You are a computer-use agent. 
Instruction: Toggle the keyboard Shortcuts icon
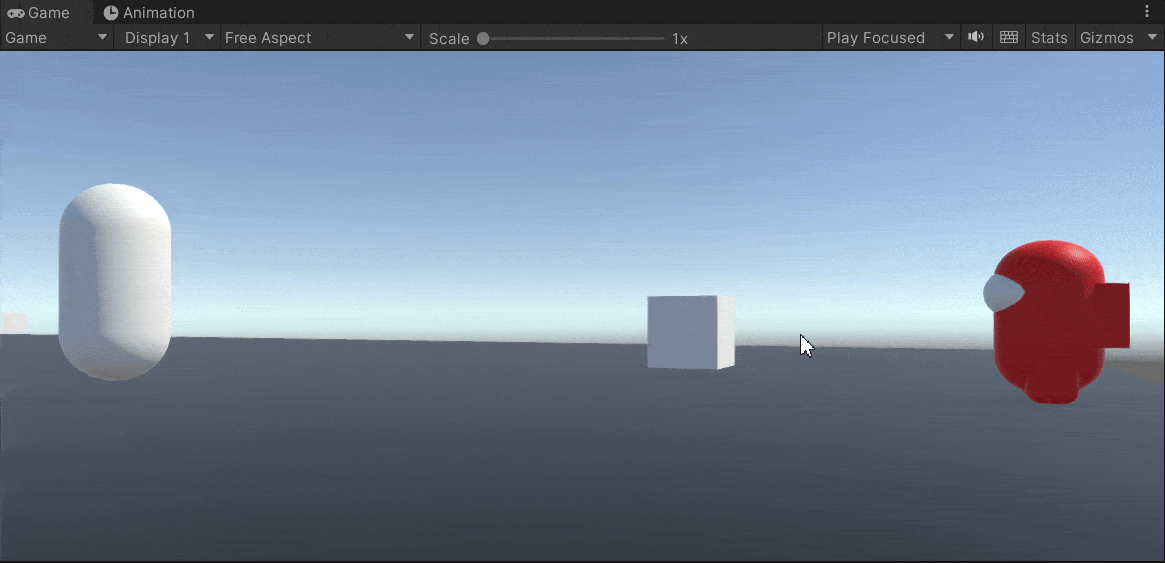click(x=1008, y=37)
